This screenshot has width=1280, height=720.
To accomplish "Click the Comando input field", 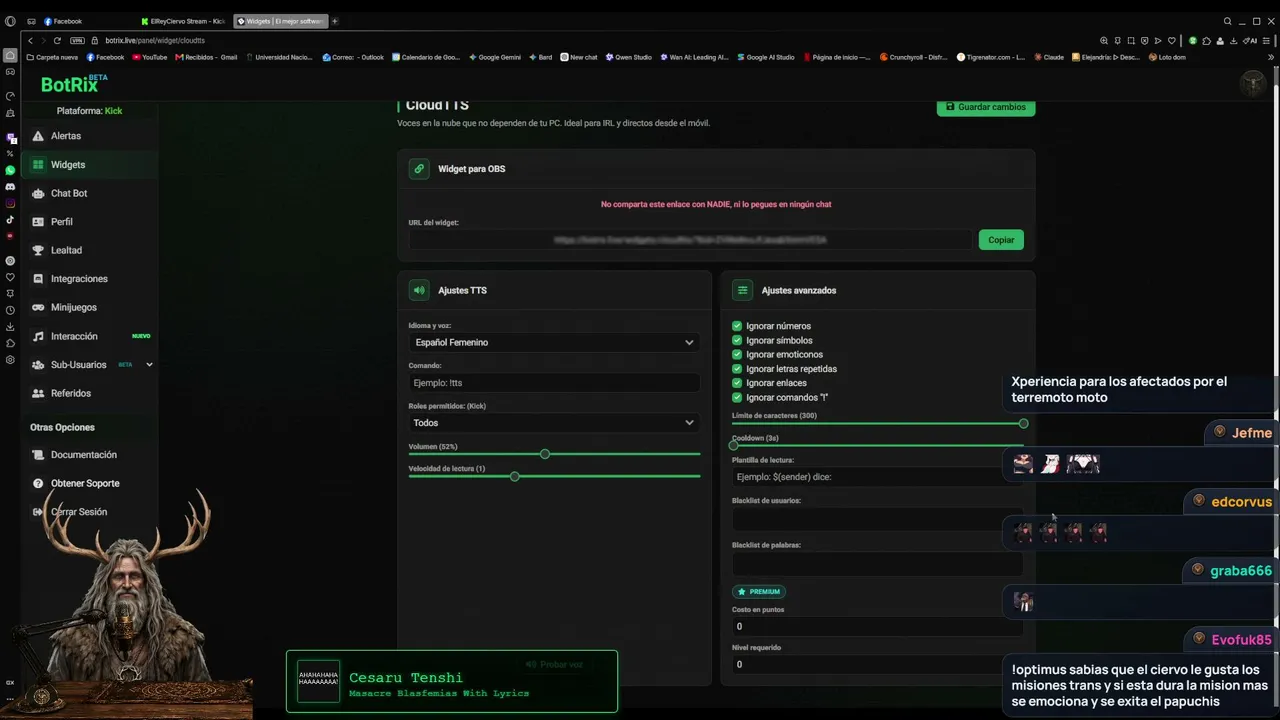I will (x=554, y=383).
